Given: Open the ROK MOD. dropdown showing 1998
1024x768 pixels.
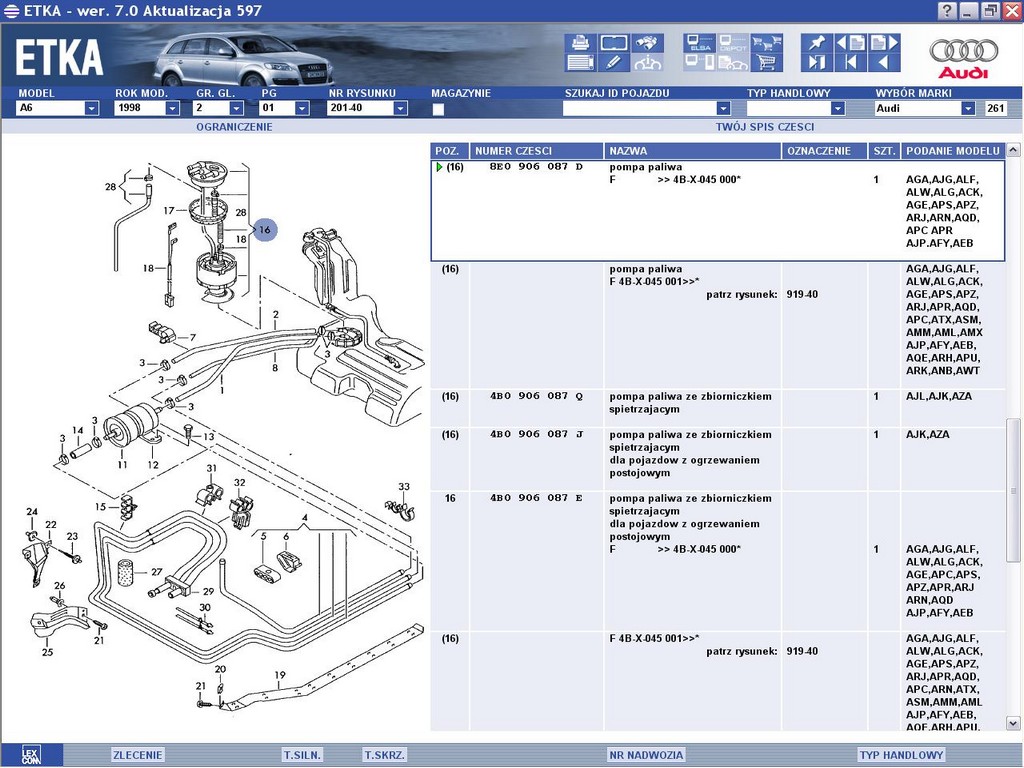Looking at the screenshot, I should (172, 108).
